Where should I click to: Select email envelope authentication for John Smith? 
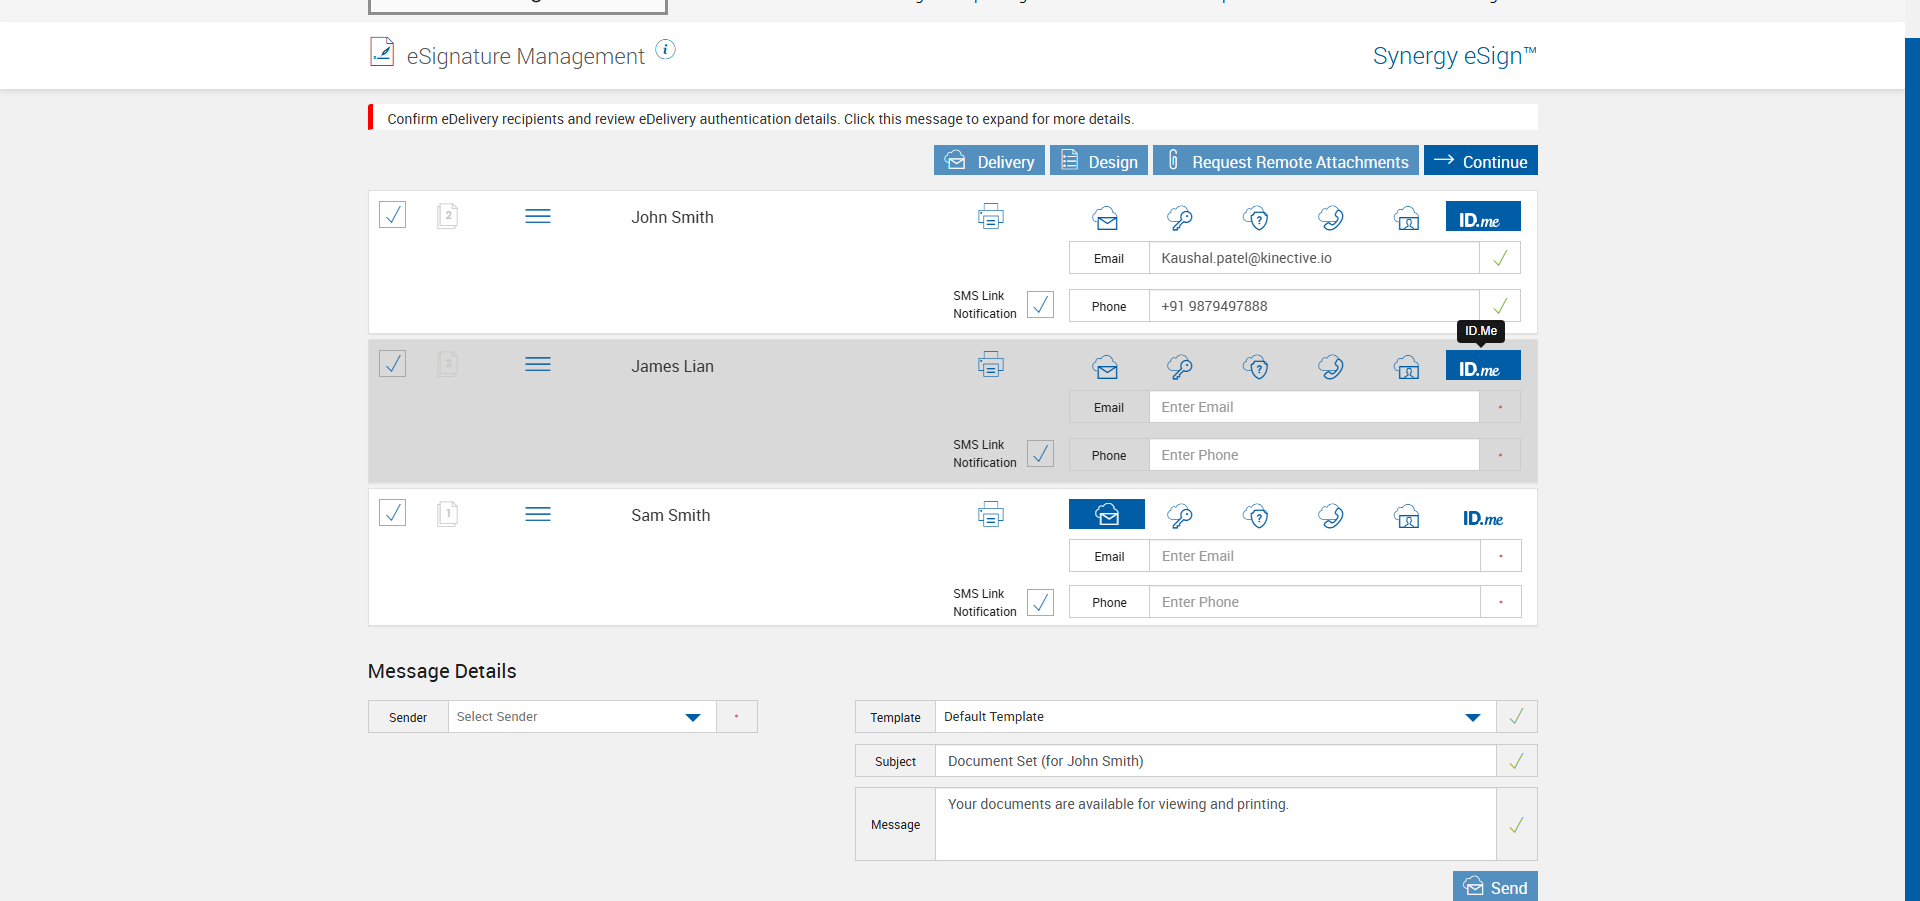1105,218
